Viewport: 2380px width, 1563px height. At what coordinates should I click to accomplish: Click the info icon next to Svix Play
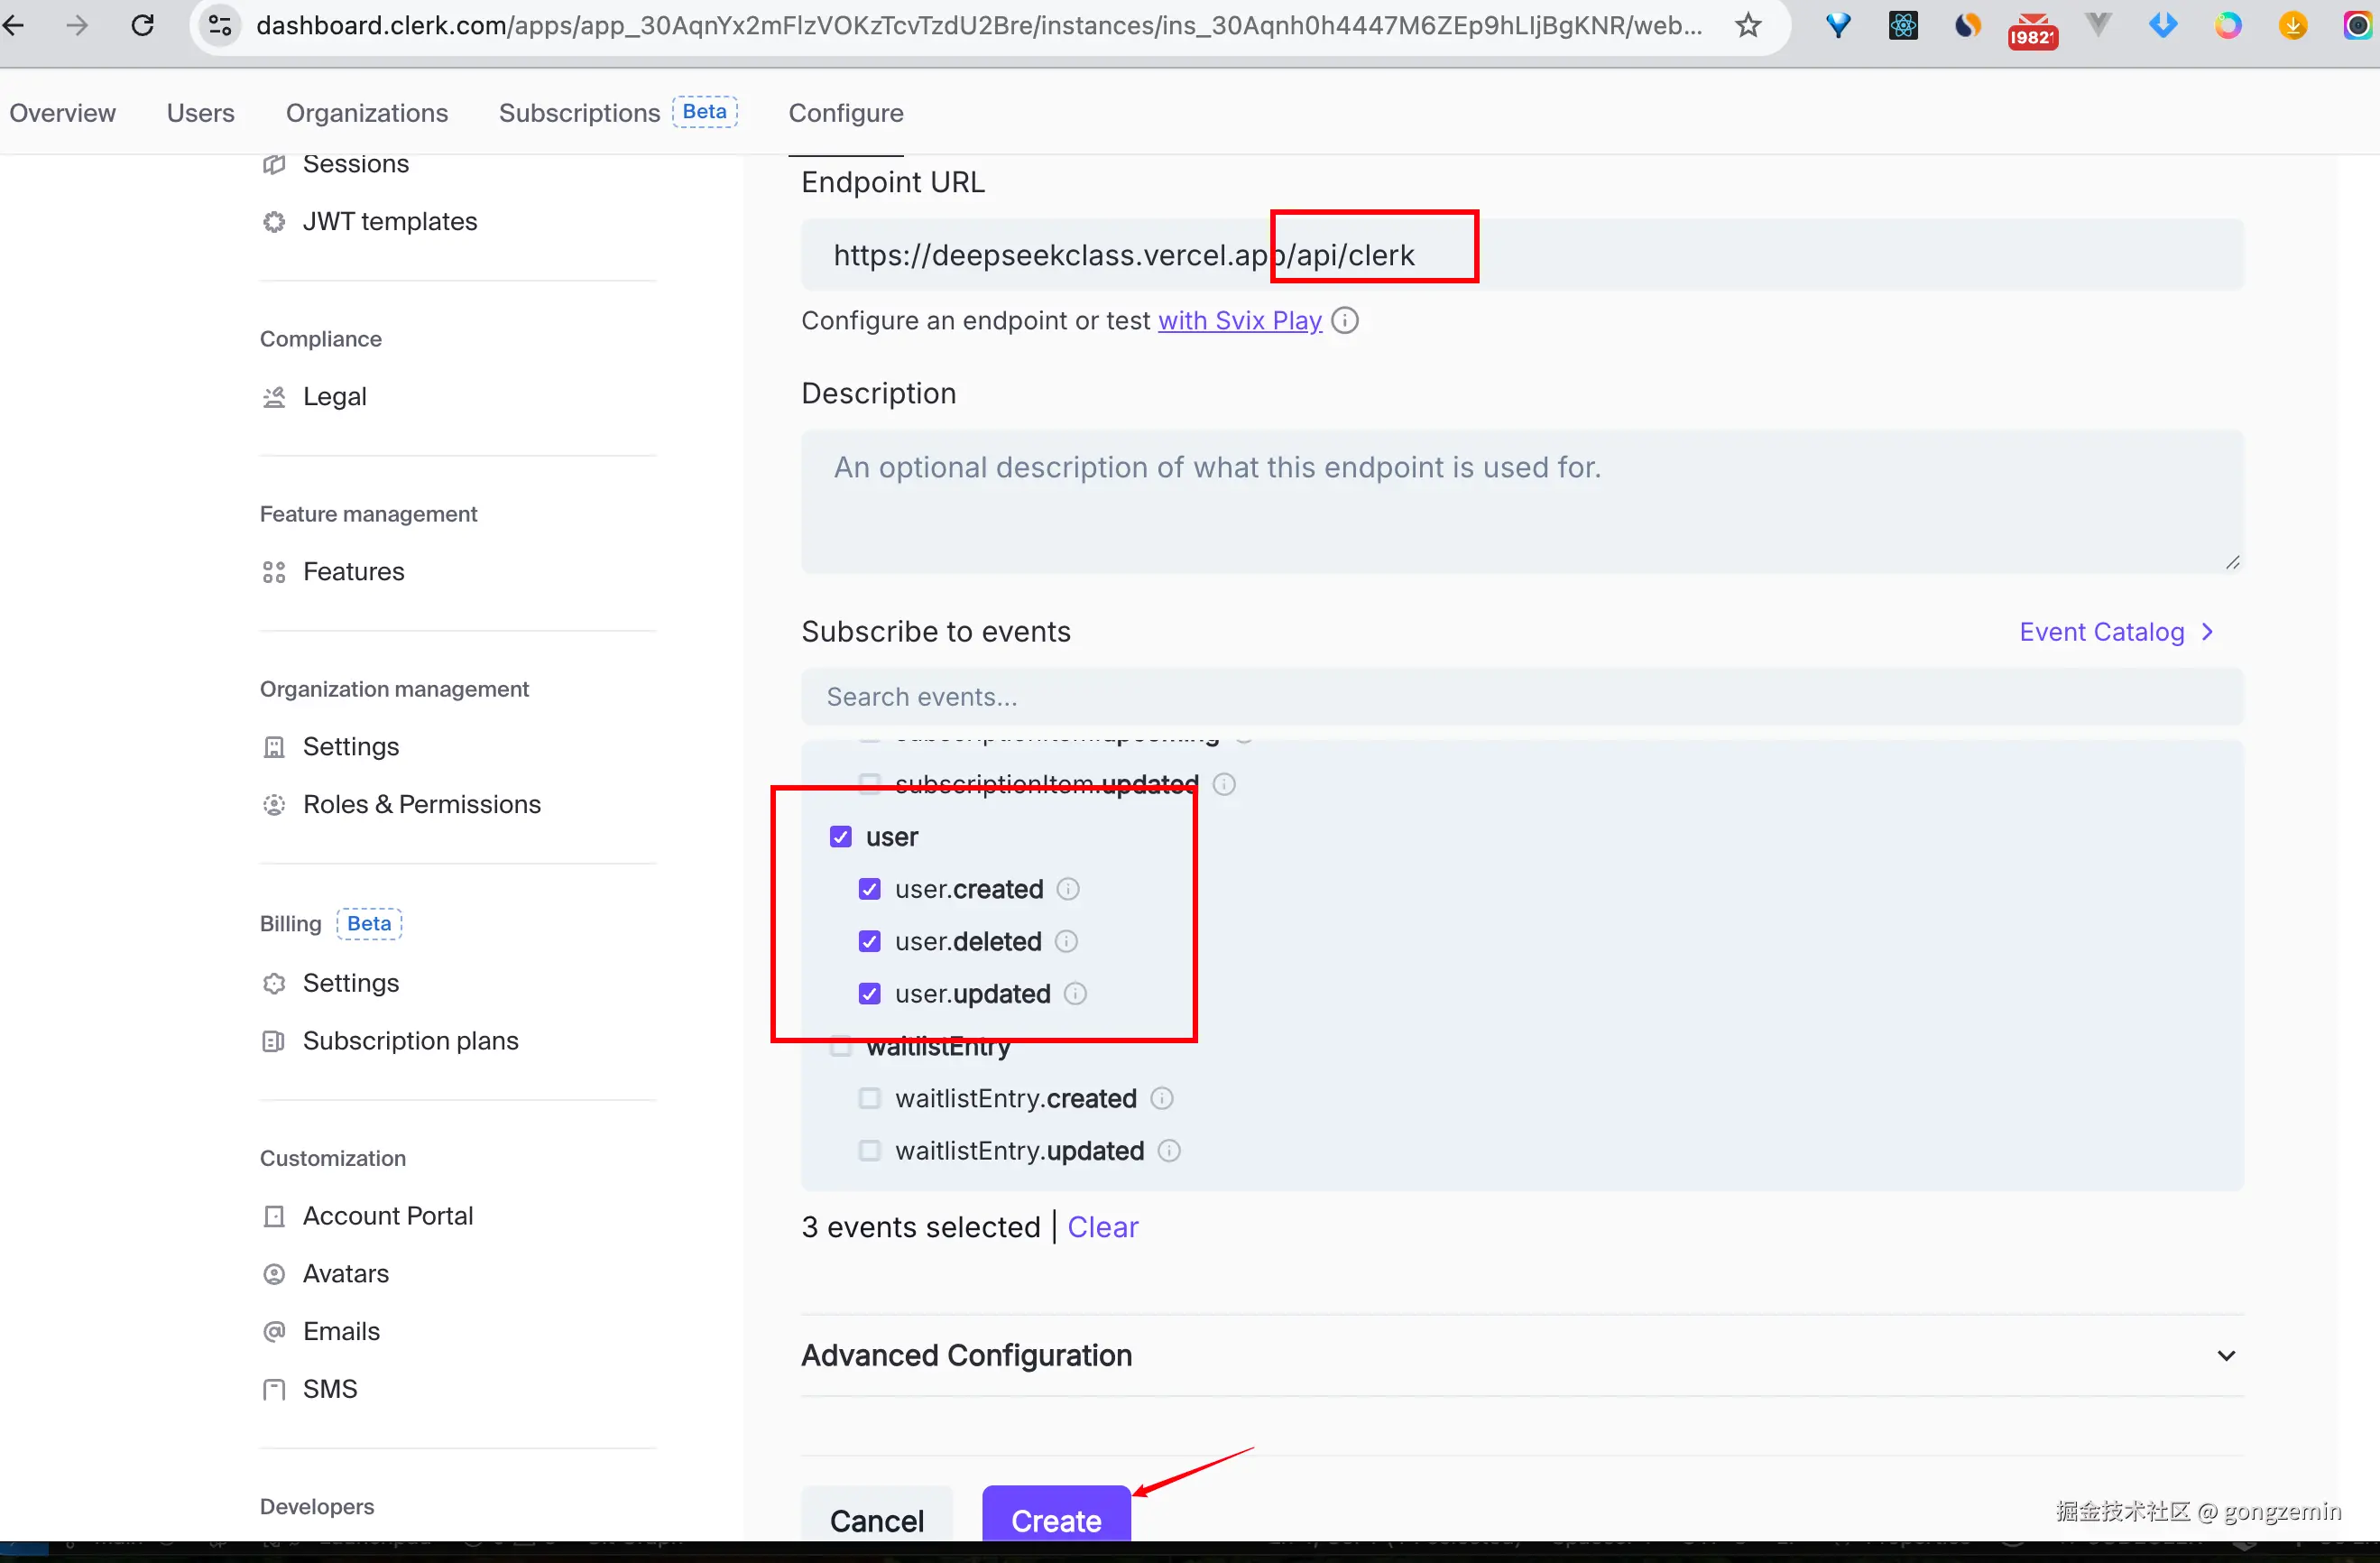coord(1345,321)
